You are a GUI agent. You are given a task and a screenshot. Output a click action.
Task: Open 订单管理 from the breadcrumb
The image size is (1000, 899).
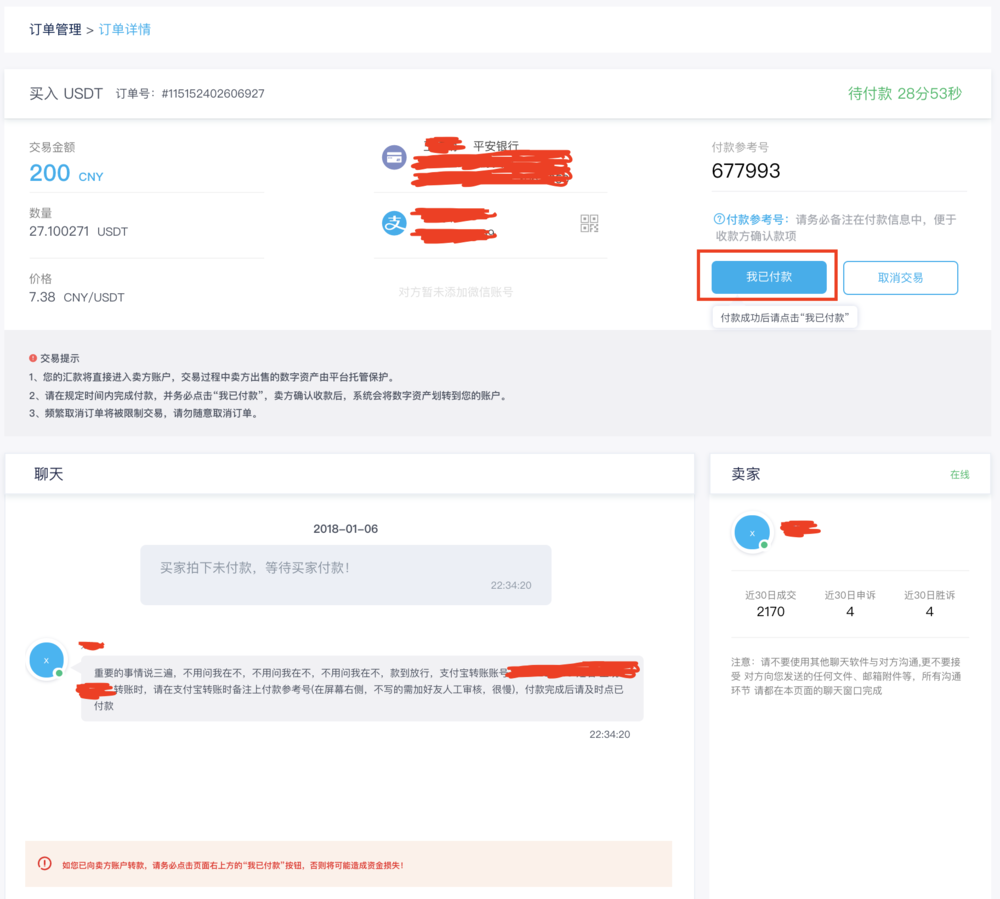coord(55,30)
